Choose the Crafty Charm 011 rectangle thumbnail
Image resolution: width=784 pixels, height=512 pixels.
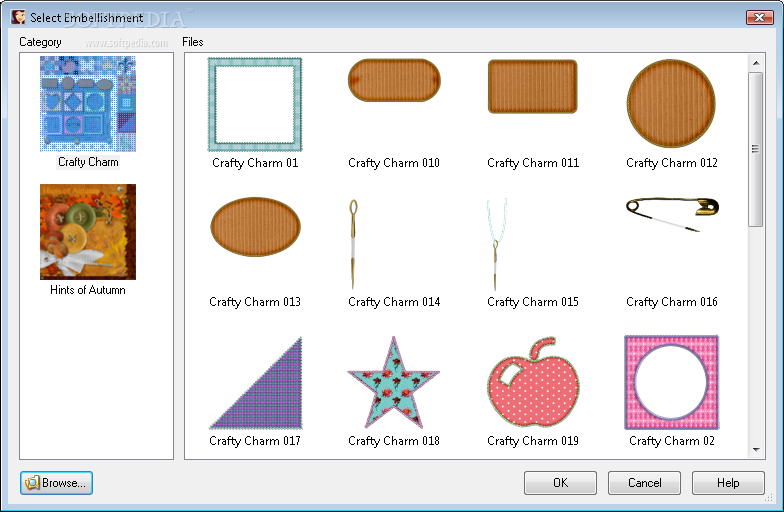[532, 86]
